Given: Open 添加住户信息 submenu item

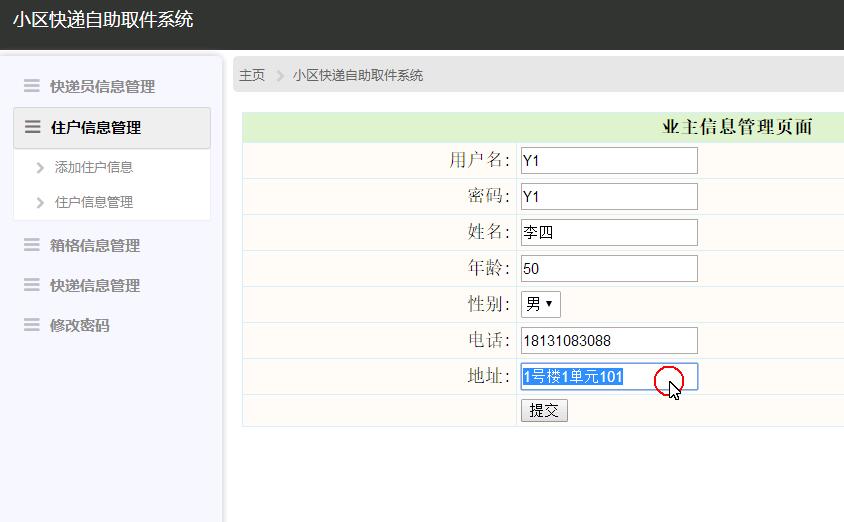Looking at the screenshot, I should click(94, 168).
